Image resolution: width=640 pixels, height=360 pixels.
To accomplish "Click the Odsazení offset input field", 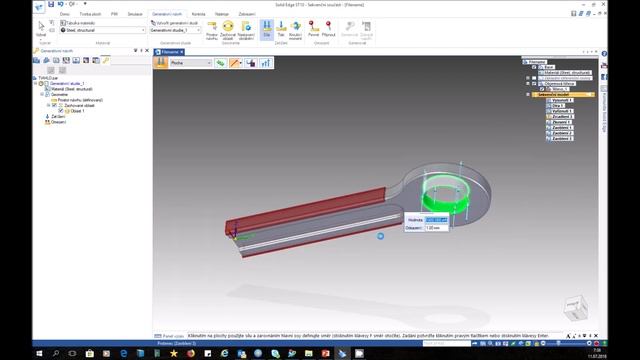I will [x=436, y=228].
